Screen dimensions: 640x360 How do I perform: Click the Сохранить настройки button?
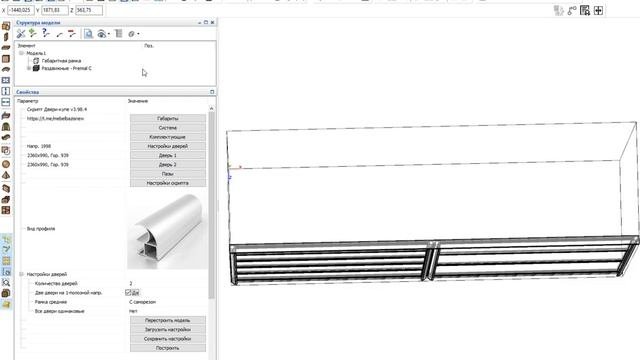click(168, 339)
